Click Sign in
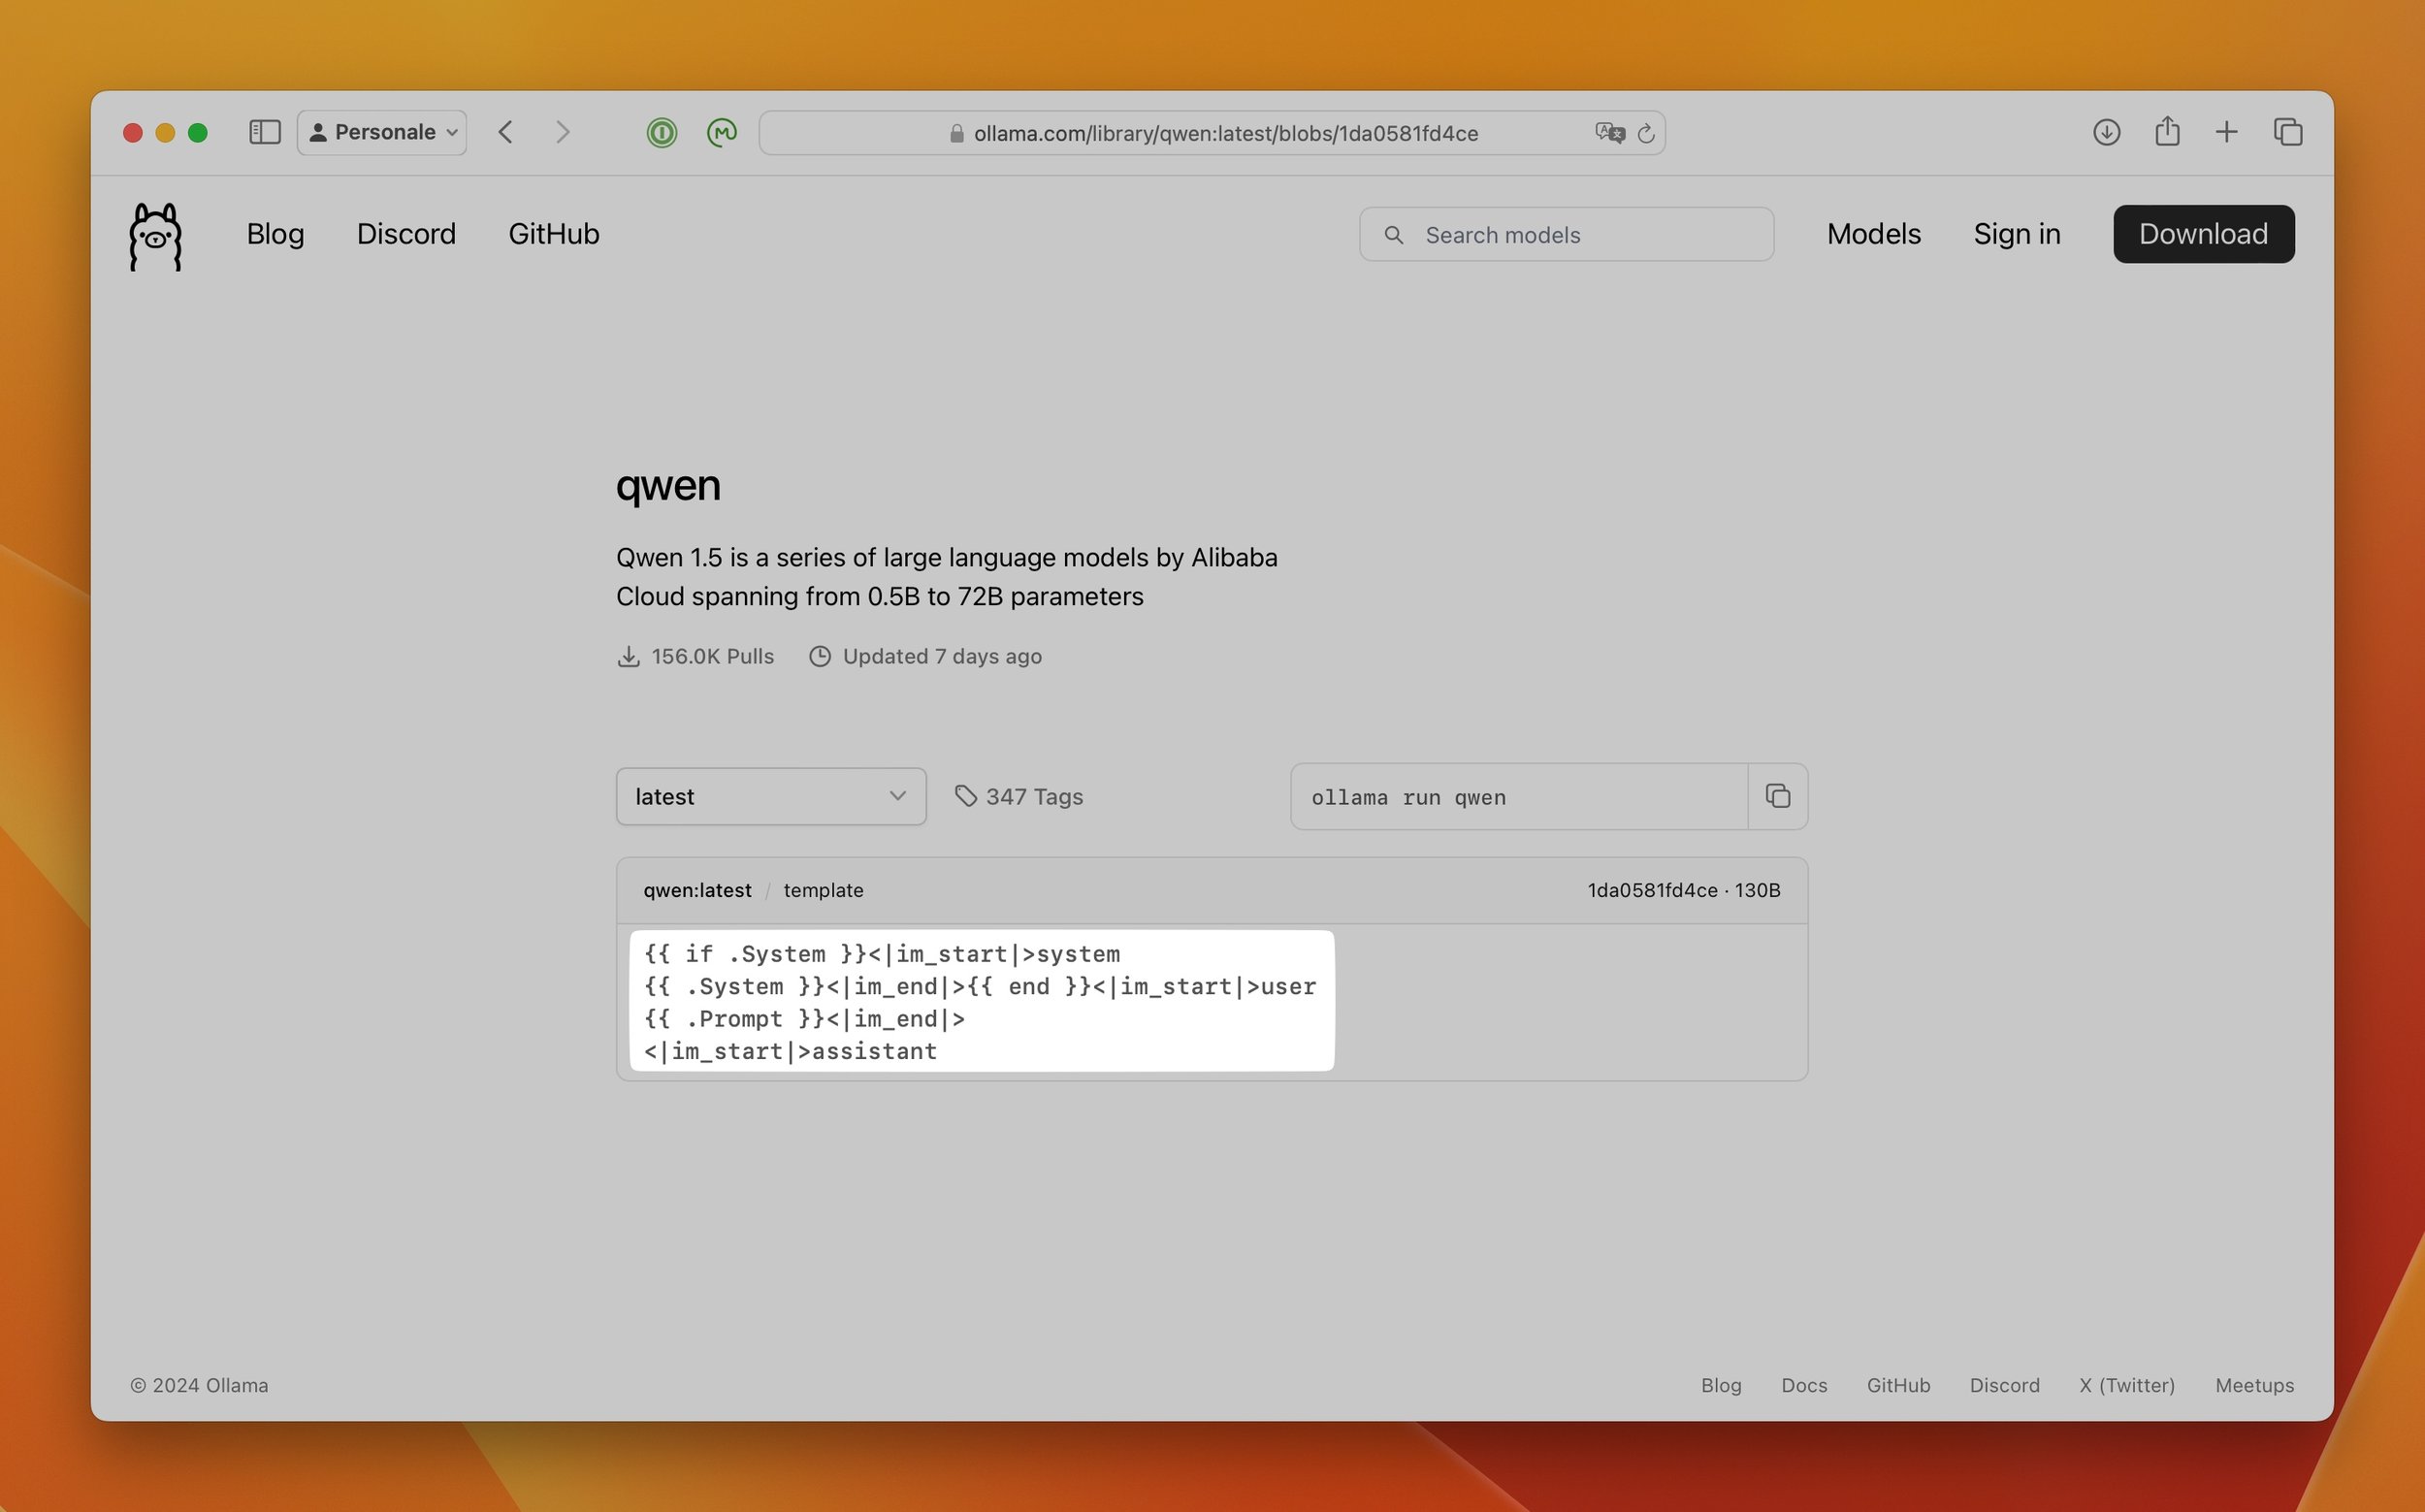Screen dimensions: 2425x1512 click(2016, 234)
